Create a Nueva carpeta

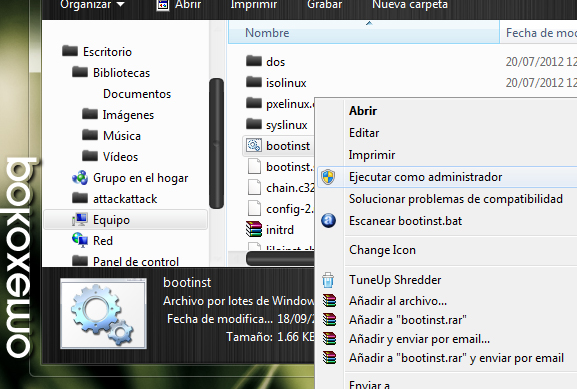(410, 4)
